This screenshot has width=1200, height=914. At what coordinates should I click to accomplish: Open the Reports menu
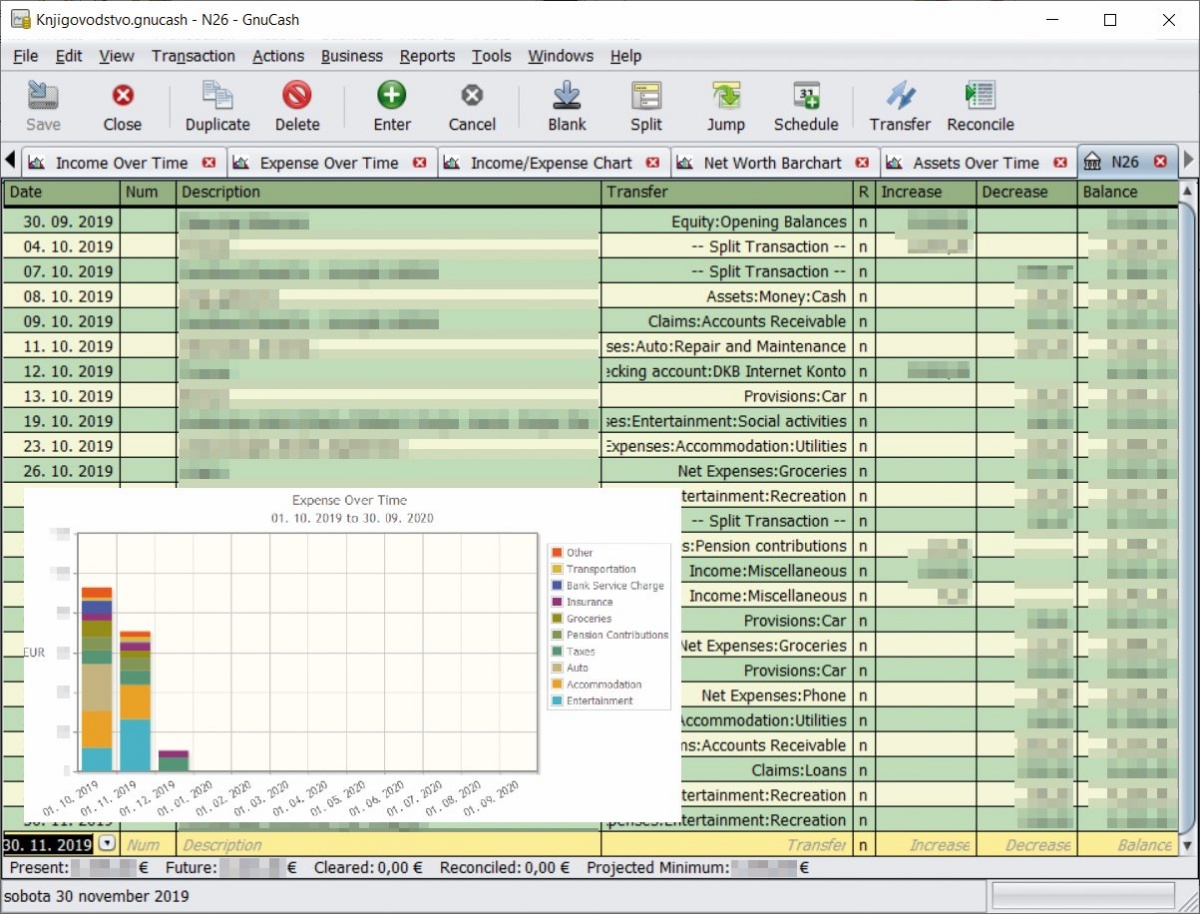pos(427,56)
